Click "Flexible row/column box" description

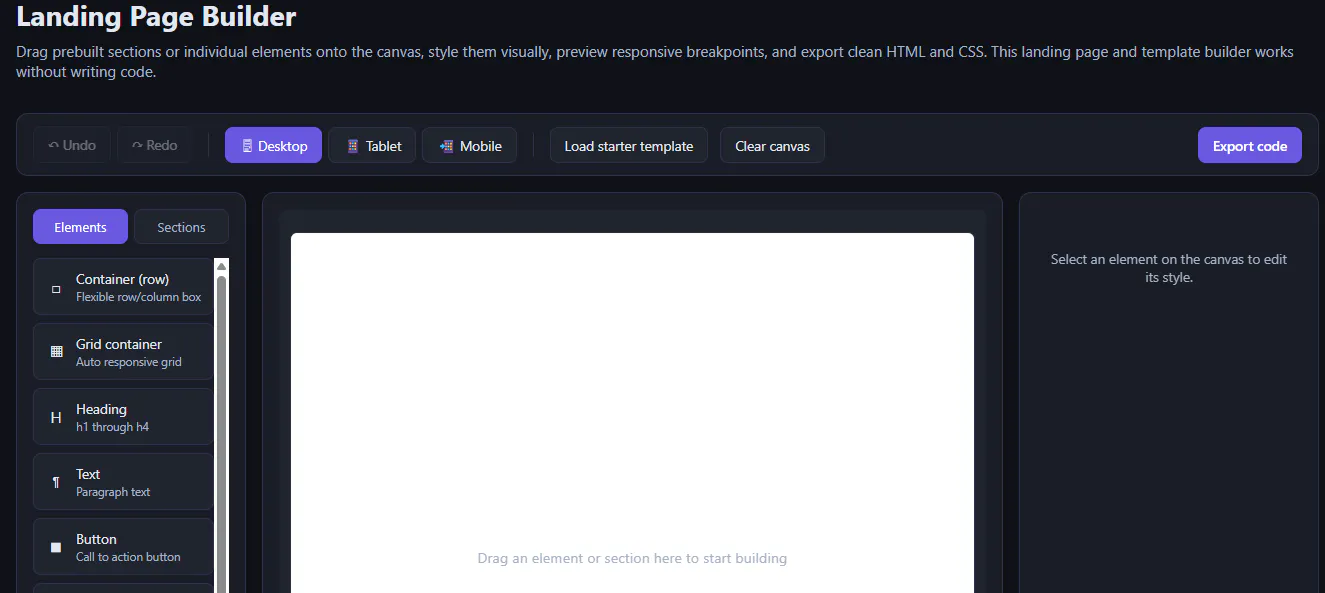point(138,297)
